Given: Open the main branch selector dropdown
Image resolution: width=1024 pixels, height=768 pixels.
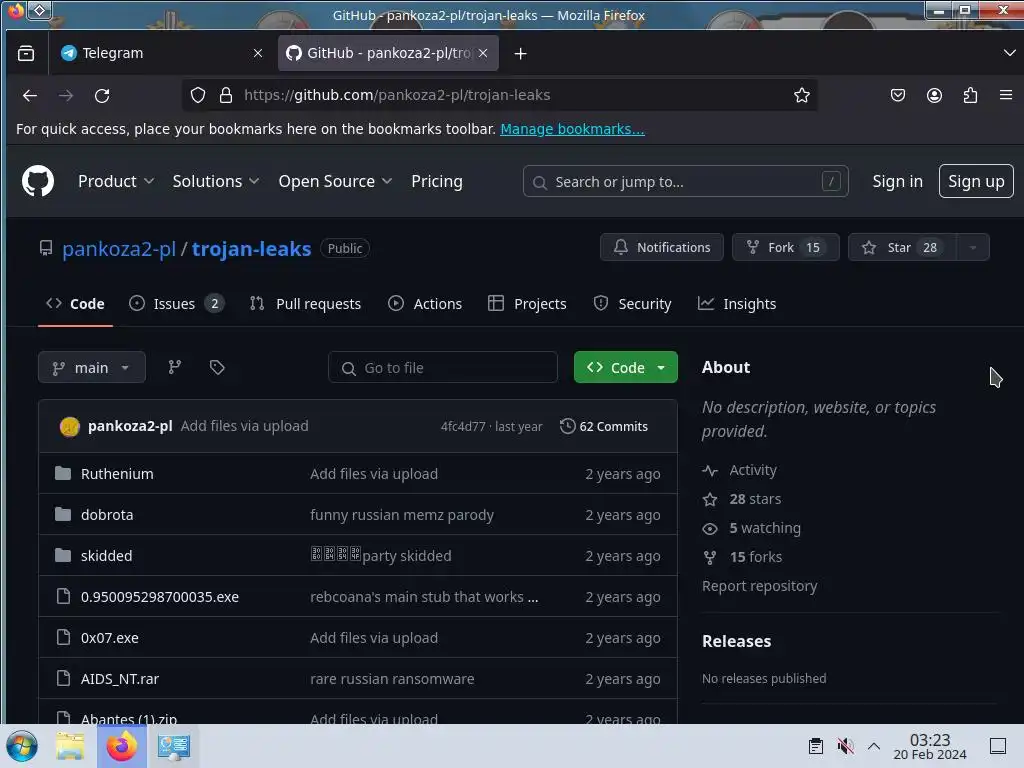Looking at the screenshot, I should pyautogui.click(x=91, y=368).
